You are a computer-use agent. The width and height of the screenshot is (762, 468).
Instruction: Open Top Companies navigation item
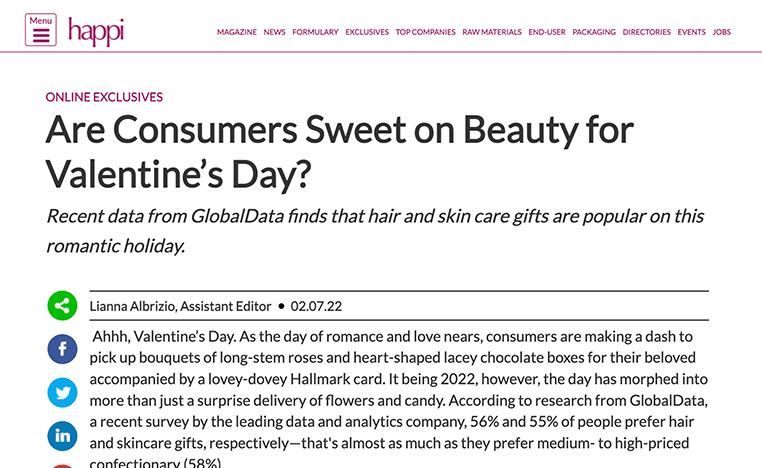click(425, 32)
